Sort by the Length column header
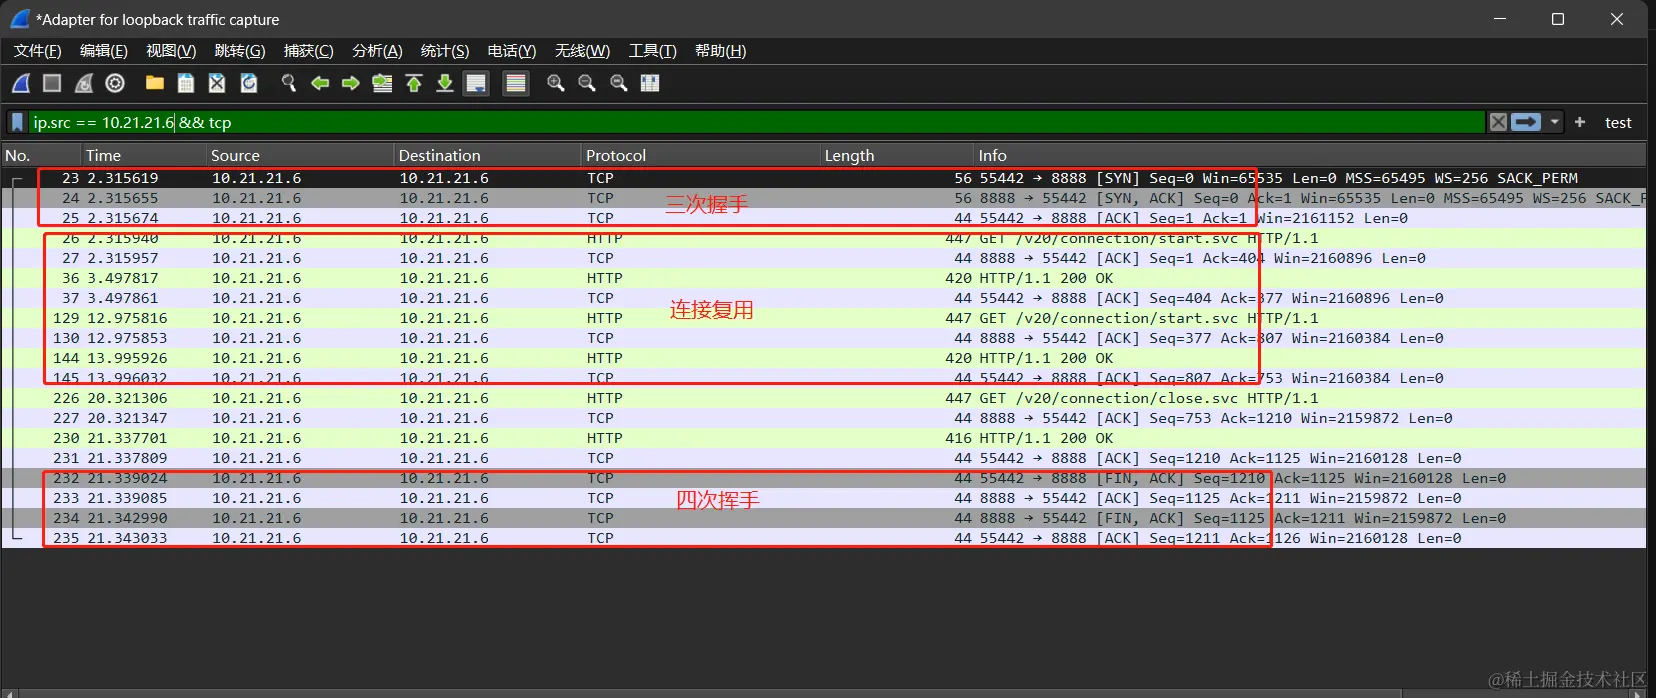Screen dimensions: 1656x698 click(897, 155)
